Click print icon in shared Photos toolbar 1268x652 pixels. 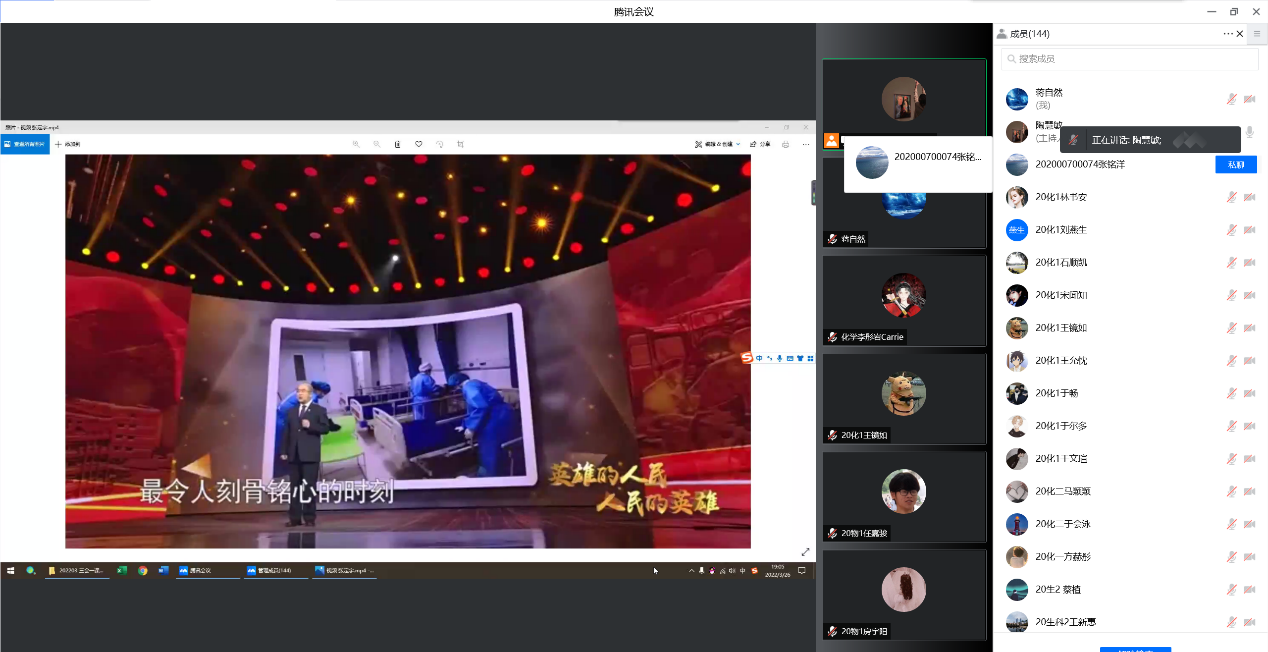tap(786, 144)
